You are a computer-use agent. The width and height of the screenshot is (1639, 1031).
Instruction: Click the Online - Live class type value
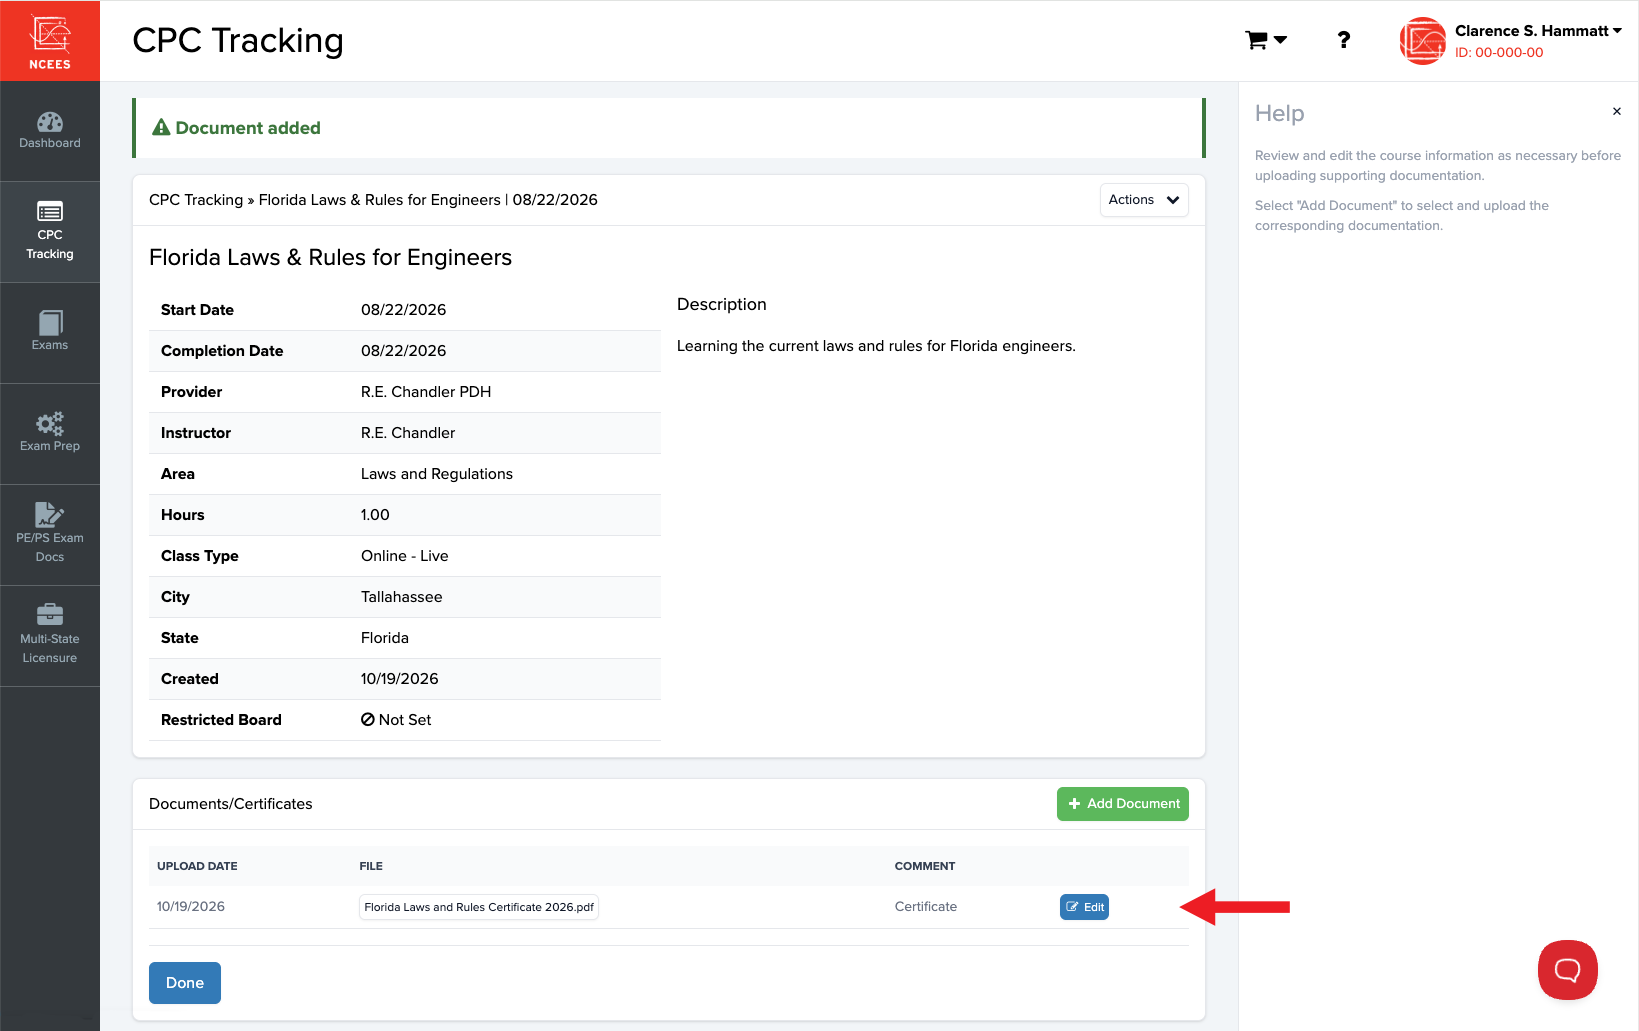405,556
